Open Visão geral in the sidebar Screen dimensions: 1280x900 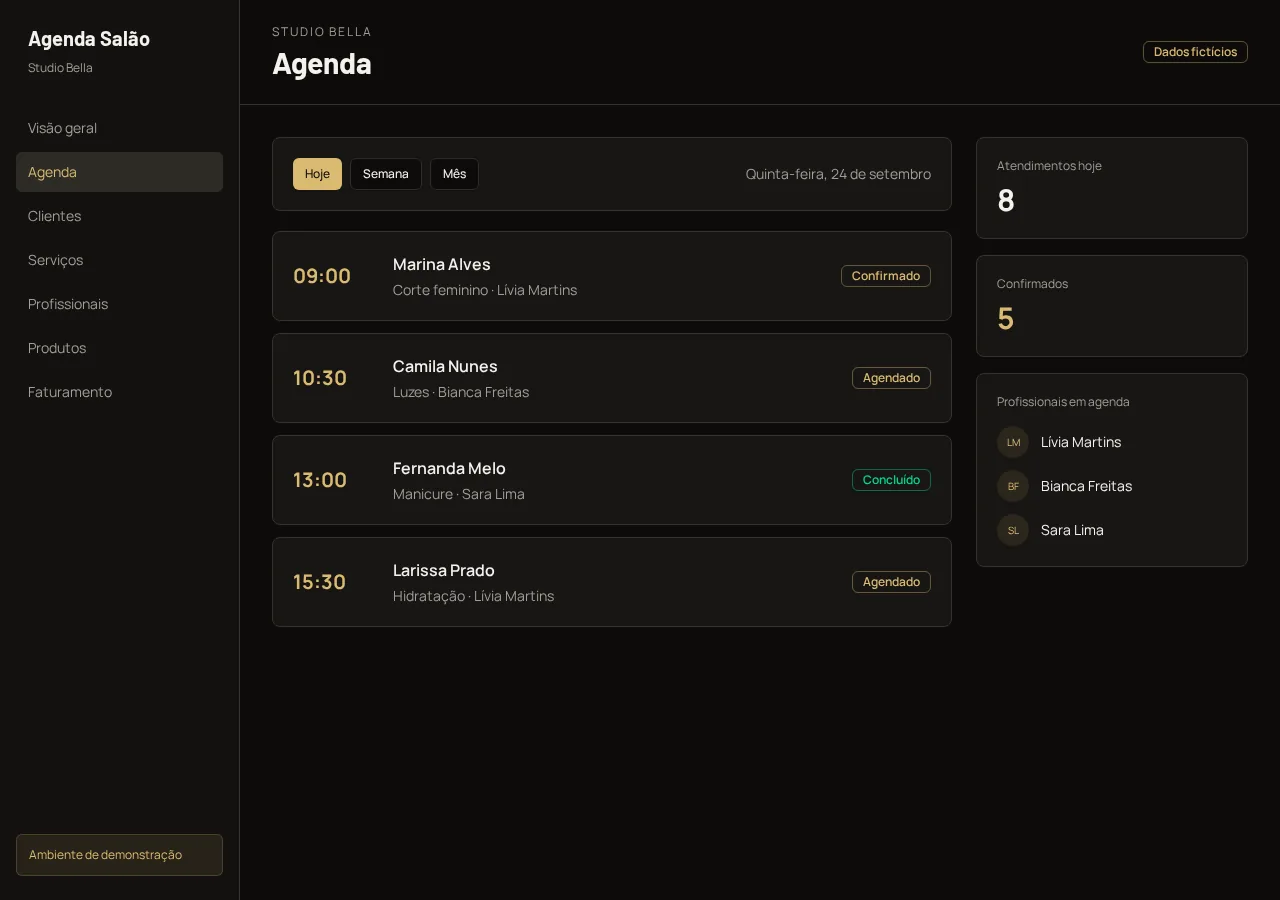[119, 128]
